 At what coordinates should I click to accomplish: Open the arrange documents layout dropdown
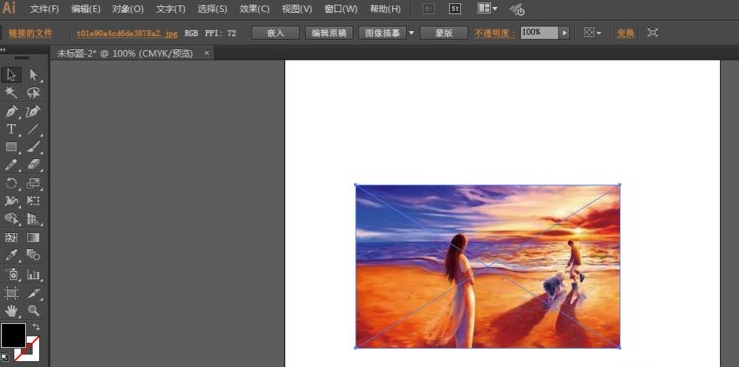point(487,8)
